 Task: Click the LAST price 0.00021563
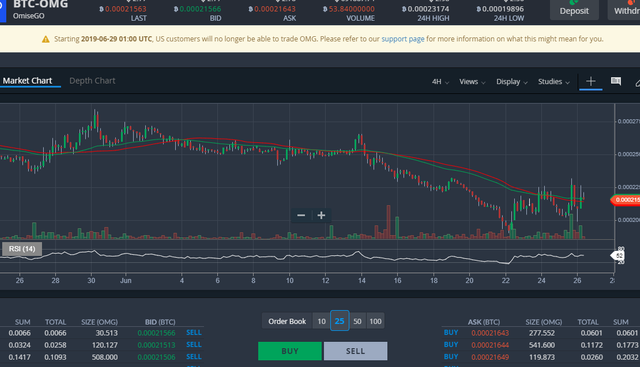coord(126,9)
